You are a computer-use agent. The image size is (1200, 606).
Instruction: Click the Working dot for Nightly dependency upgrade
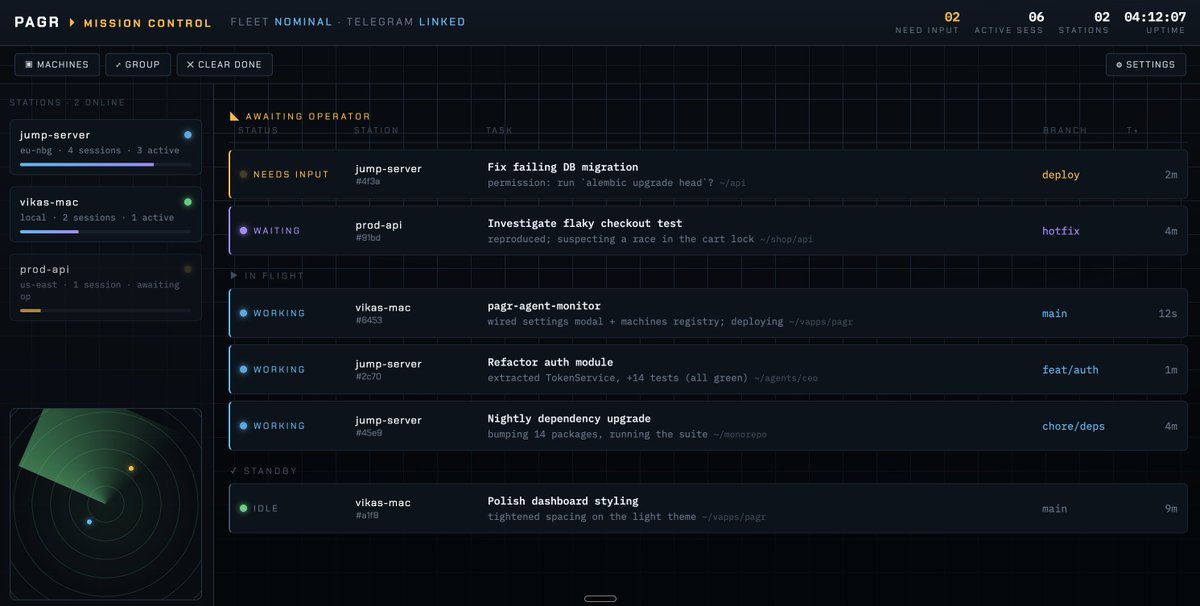243,425
